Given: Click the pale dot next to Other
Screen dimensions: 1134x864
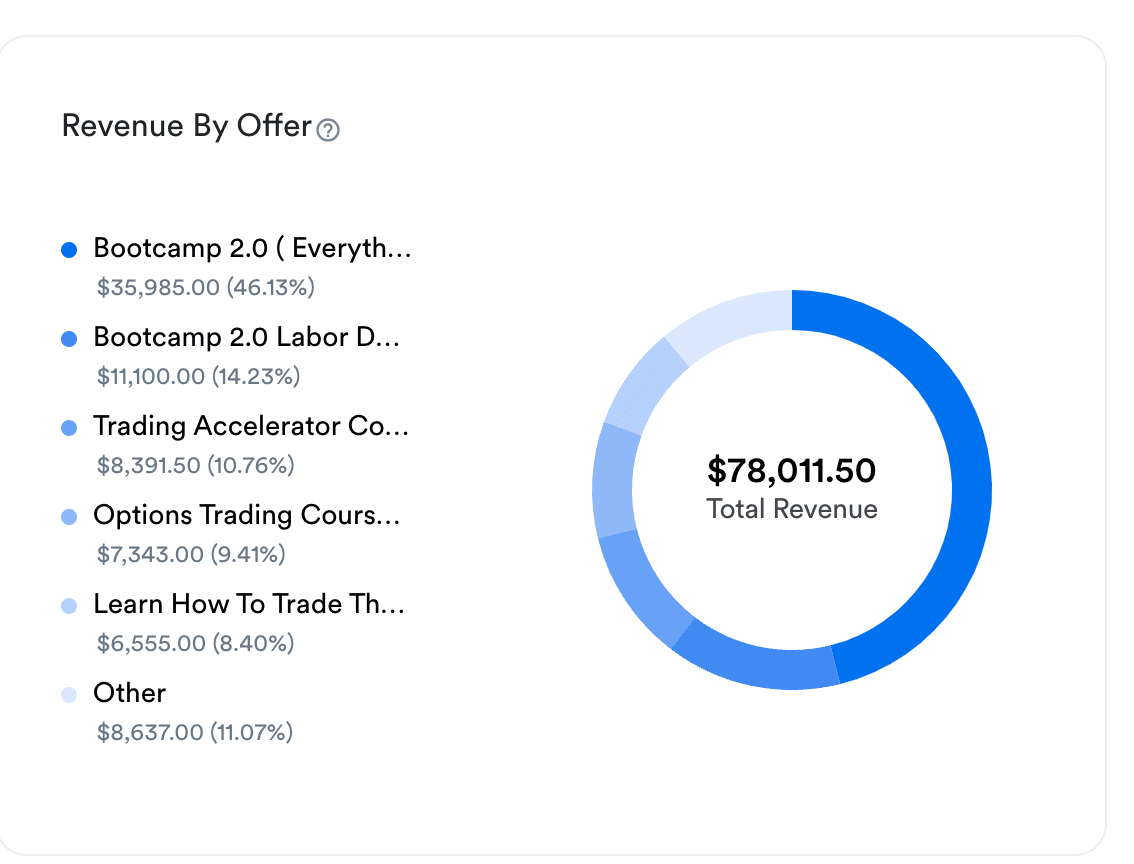Looking at the screenshot, I should click(x=69, y=694).
